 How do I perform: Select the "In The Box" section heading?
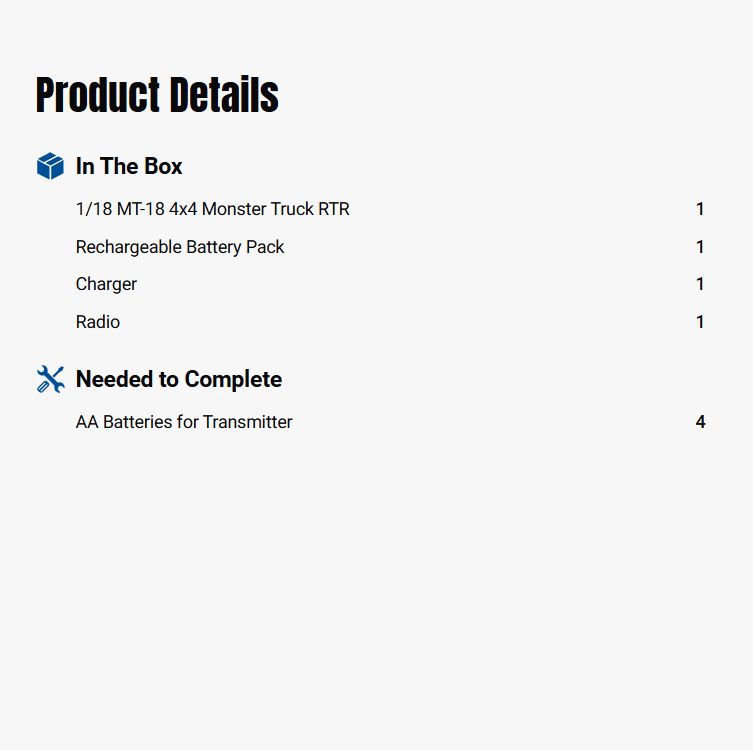tap(129, 166)
